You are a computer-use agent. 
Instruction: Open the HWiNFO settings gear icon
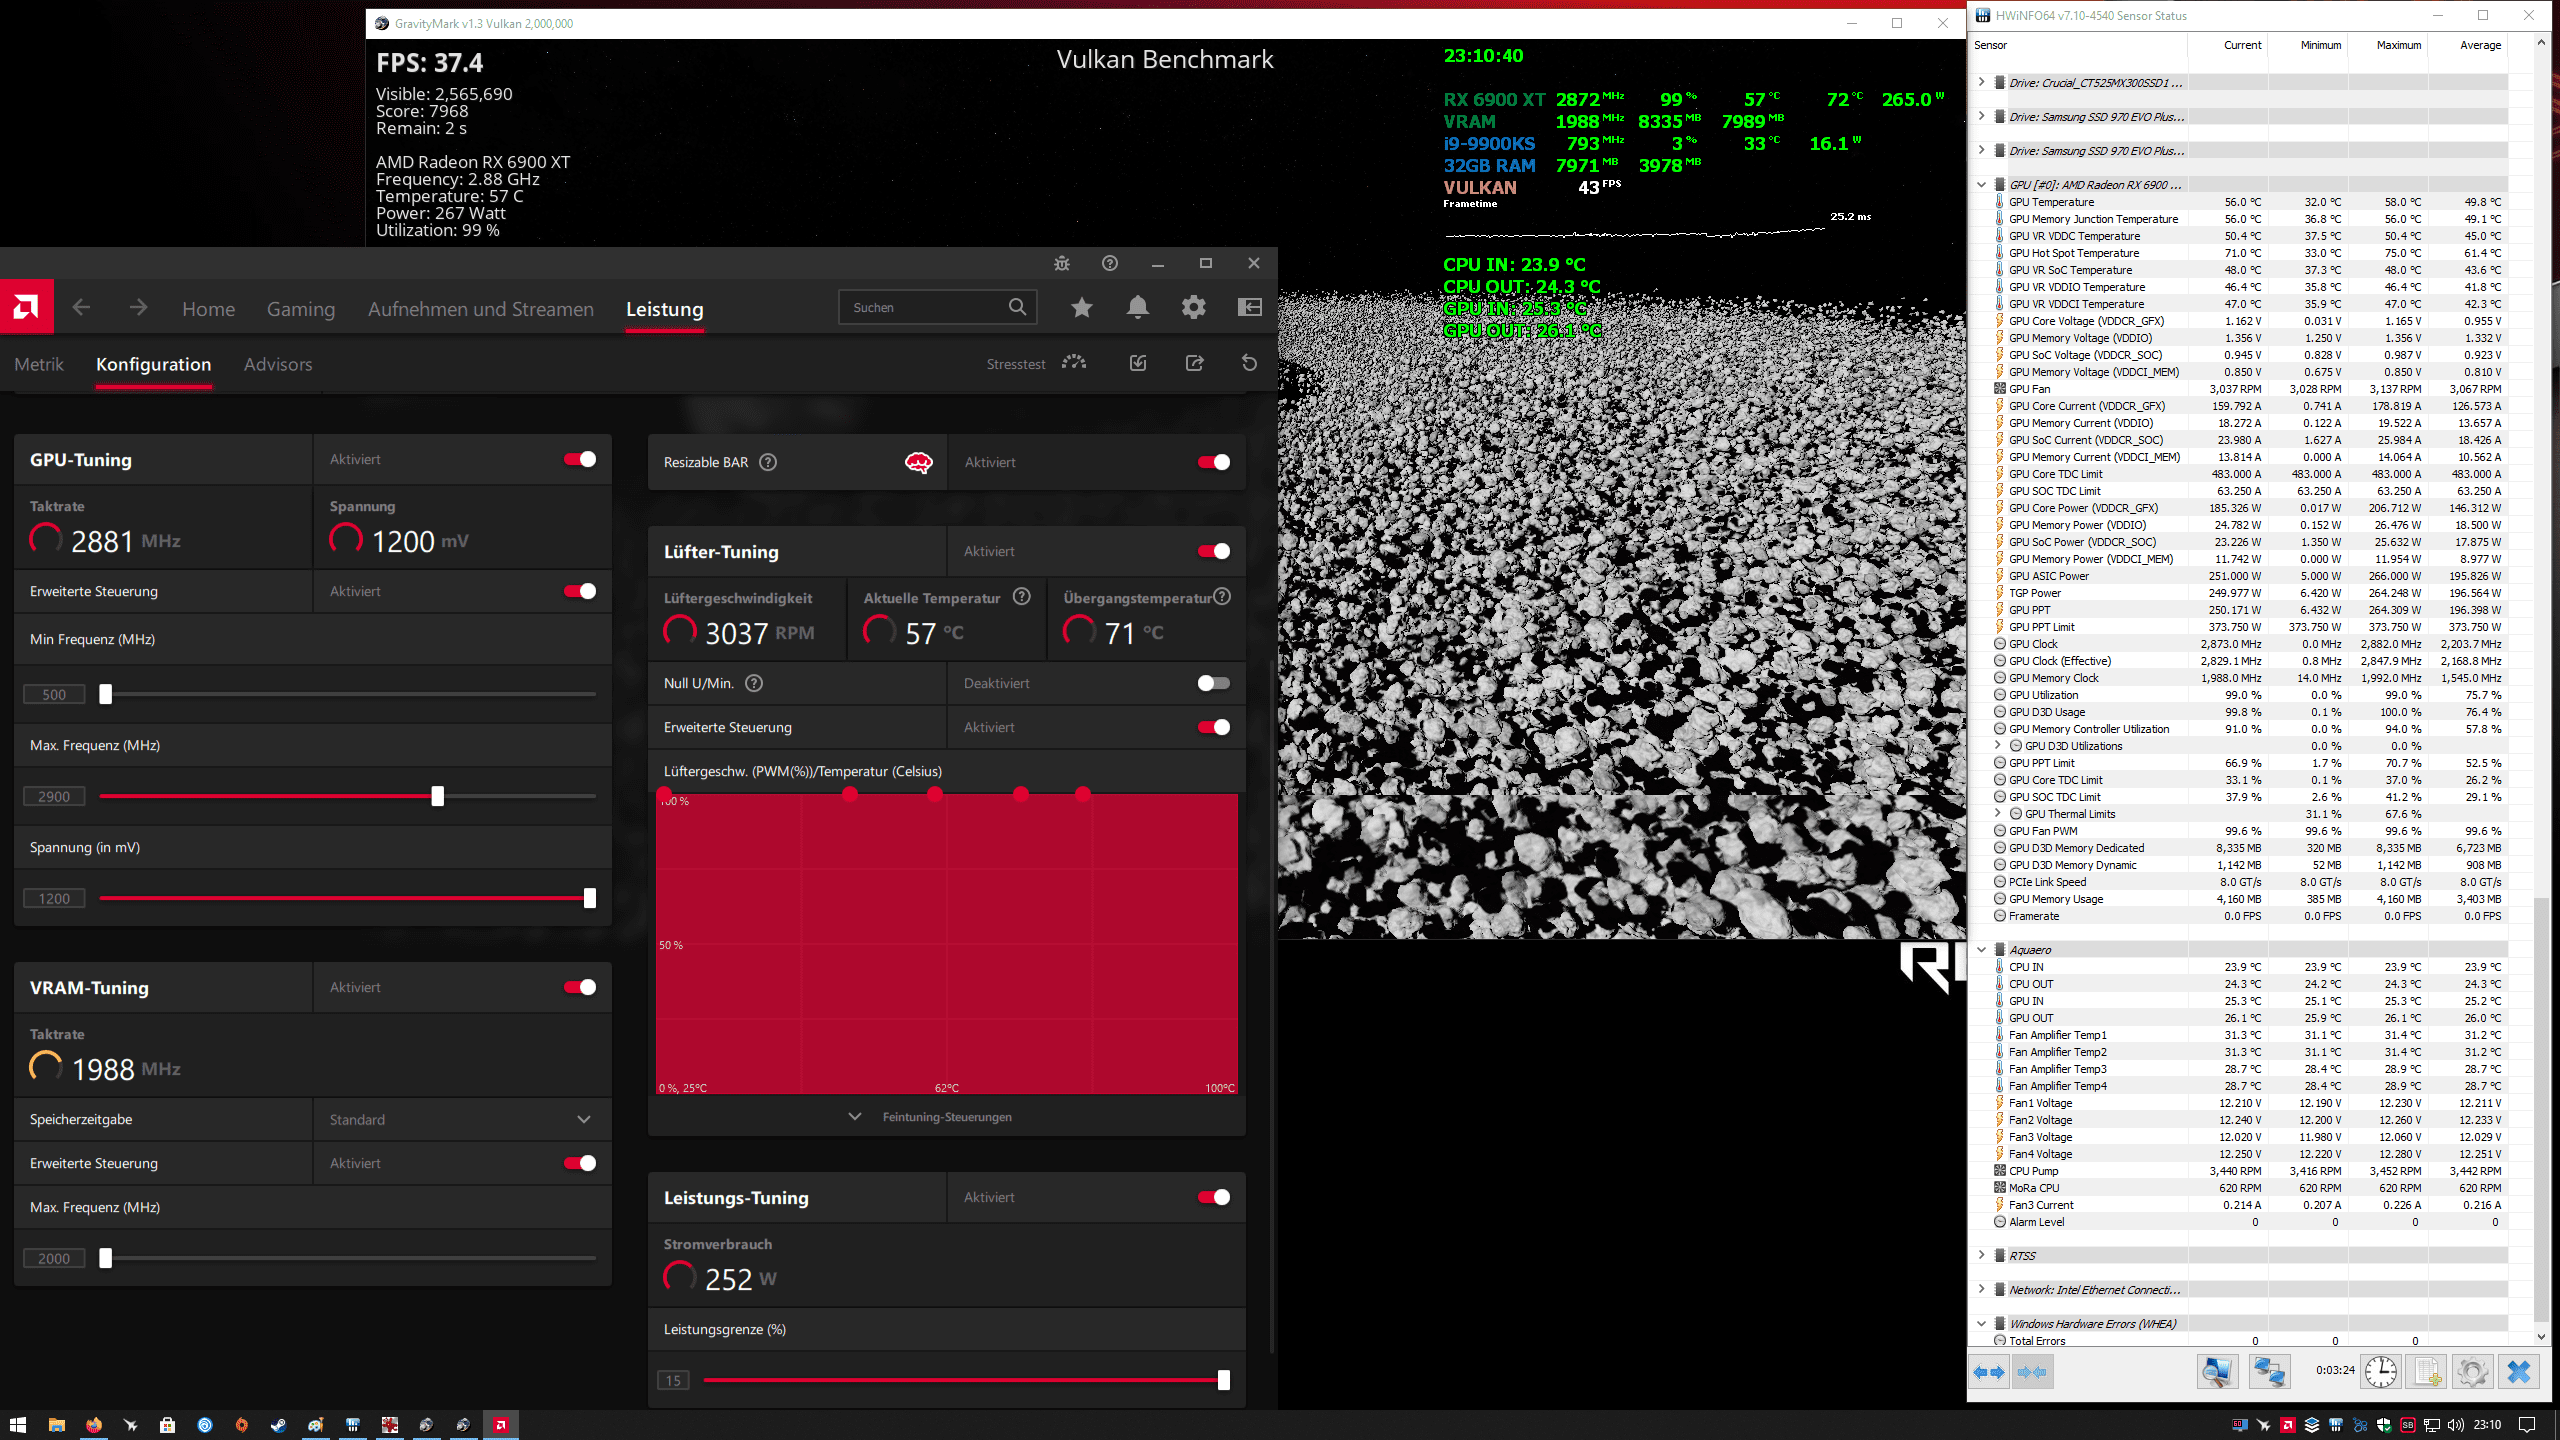click(x=2472, y=1372)
